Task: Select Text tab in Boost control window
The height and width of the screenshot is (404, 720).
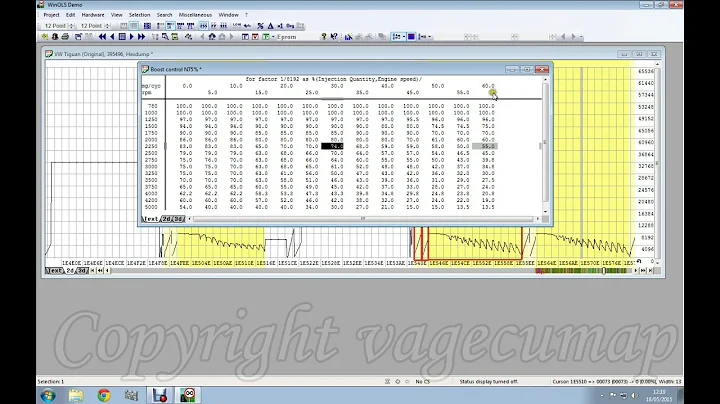Action: click(x=150, y=219)
